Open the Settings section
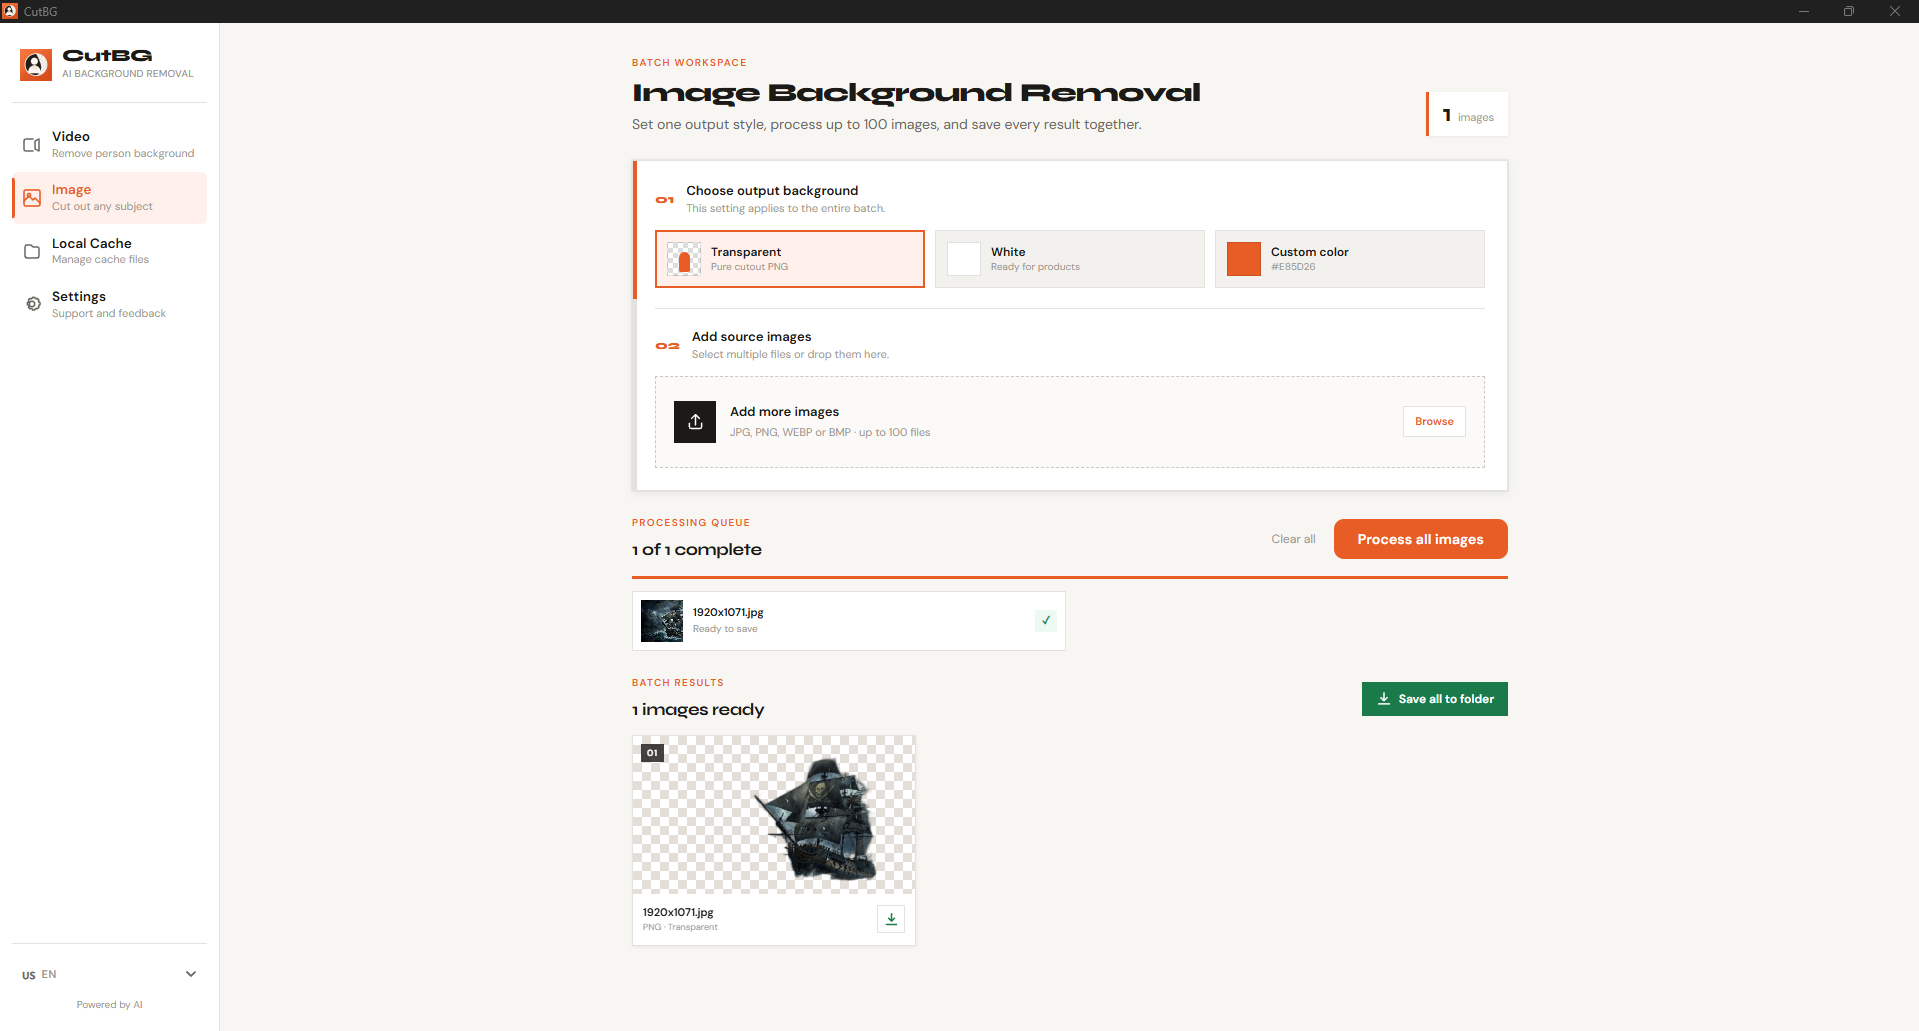Image resolution: width=1919 pixels, height=1031 pixels. tap(109, 304)
